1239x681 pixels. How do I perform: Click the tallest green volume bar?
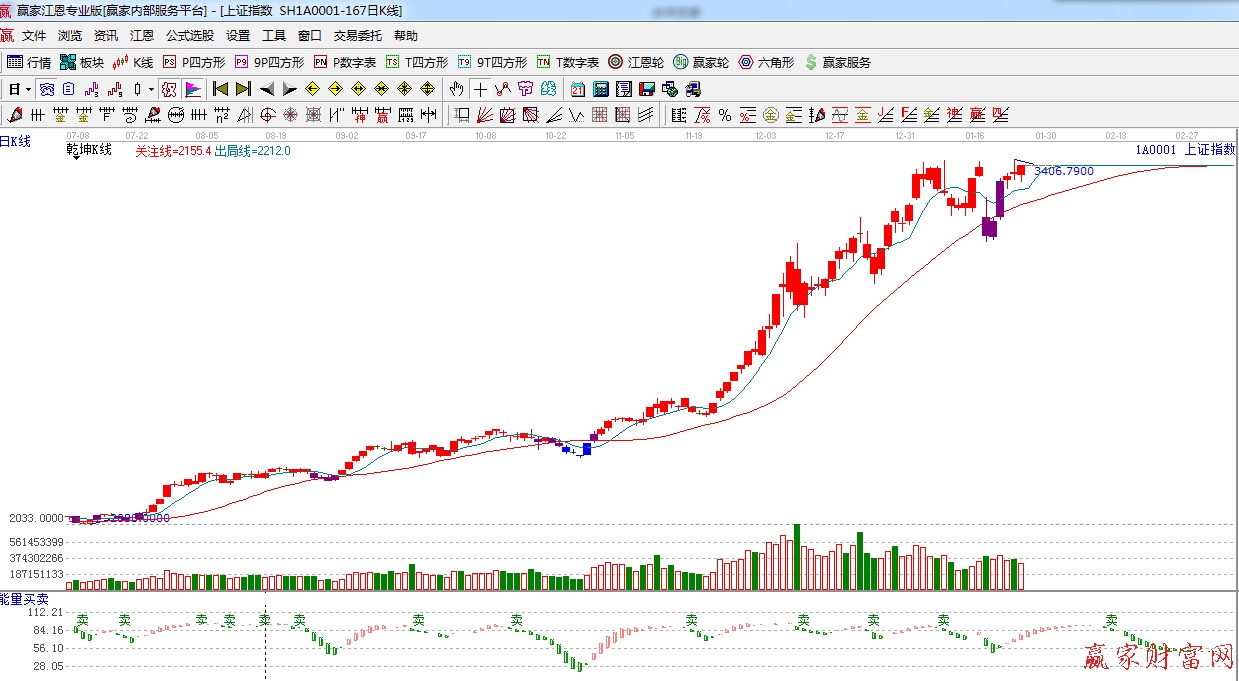[797, 557]
